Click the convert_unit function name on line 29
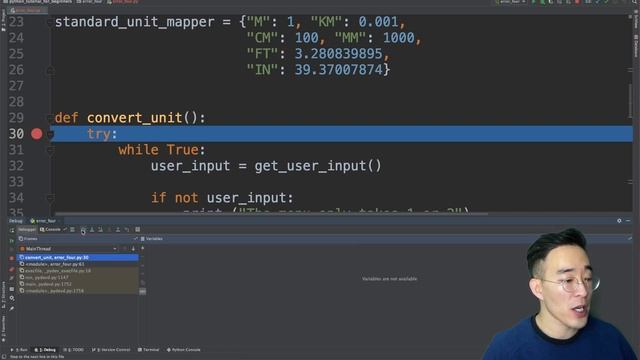Viewport: 640px width, 360px height. 134,118
